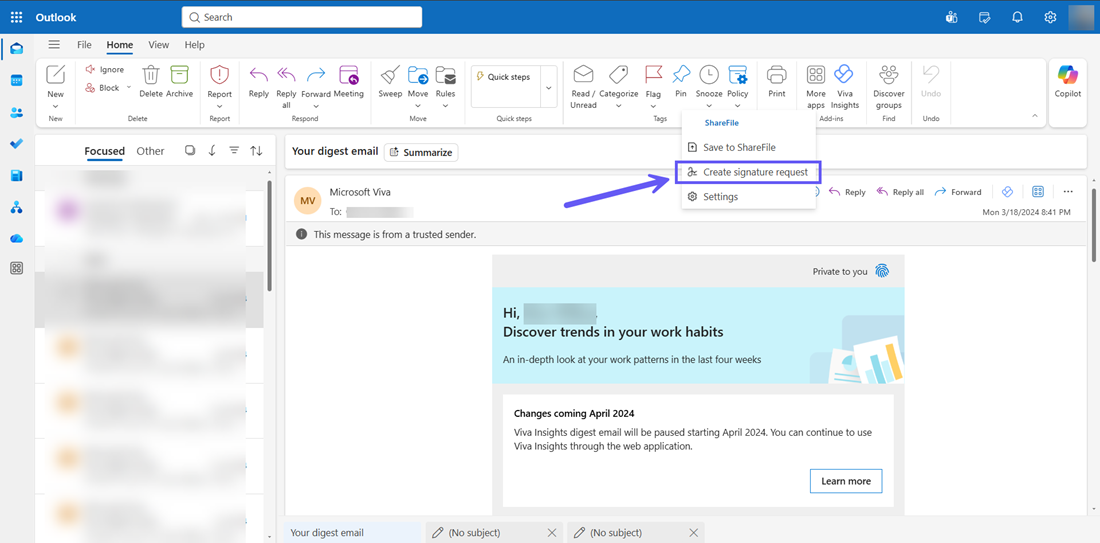Open Settings gear in the header
The width and height of the screenshot is (1100, 543).
(x=1050, y=17)
